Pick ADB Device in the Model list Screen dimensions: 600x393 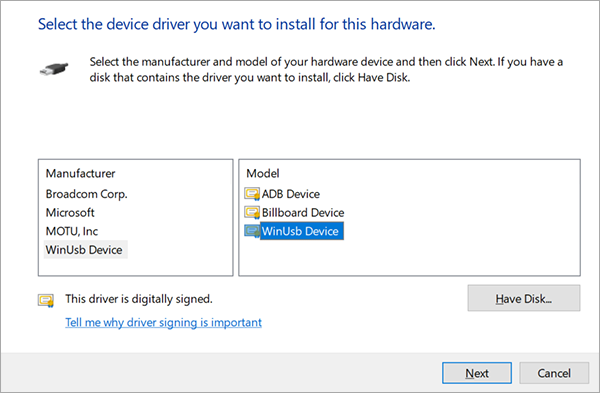(x=291, y=194)
